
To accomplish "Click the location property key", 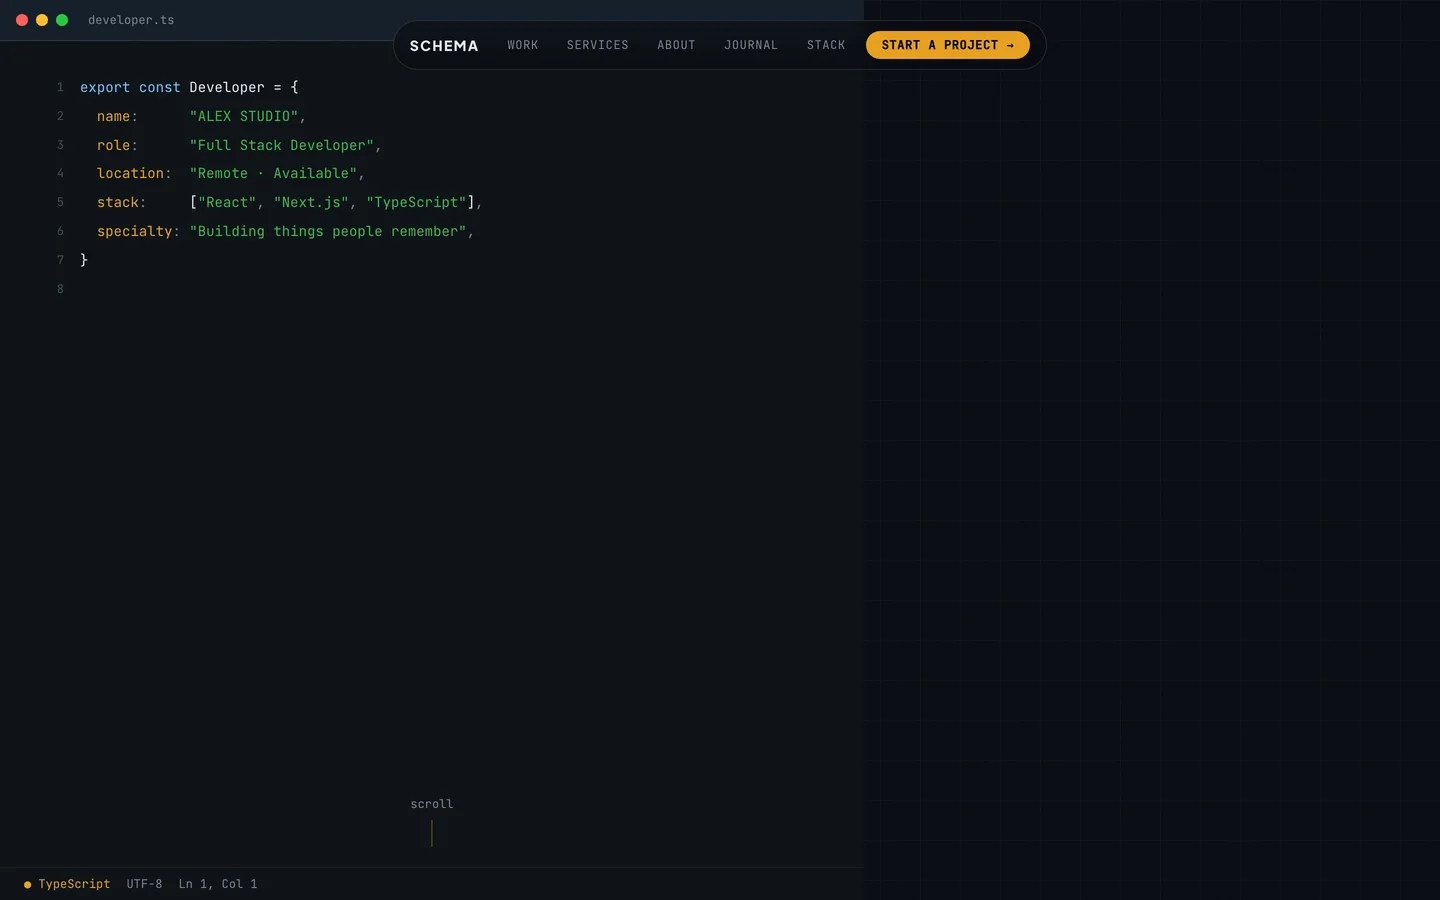I will 130,173.
